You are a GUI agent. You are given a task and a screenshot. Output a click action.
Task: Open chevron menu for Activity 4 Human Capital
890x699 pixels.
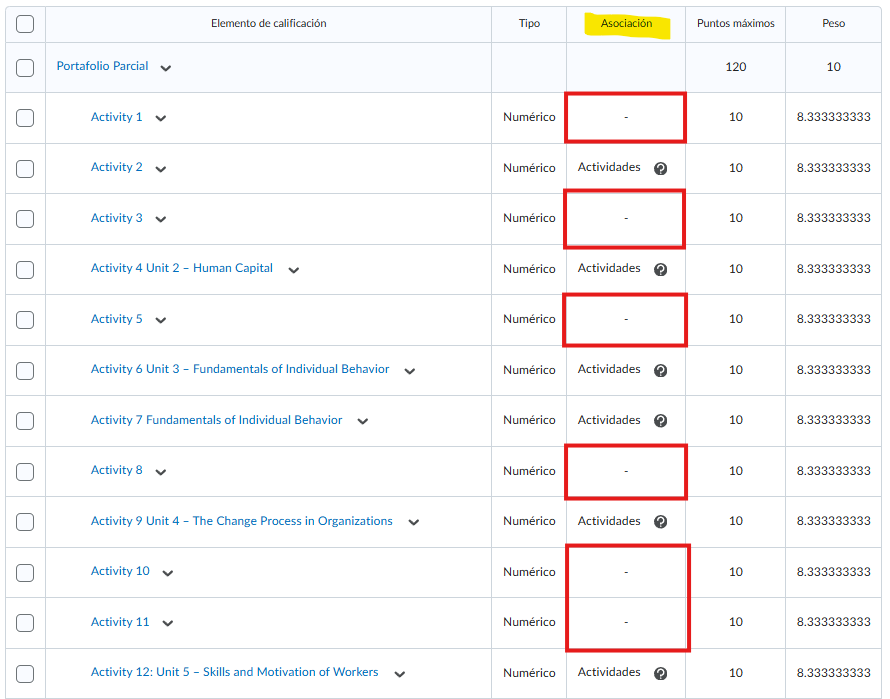[293, 270]
